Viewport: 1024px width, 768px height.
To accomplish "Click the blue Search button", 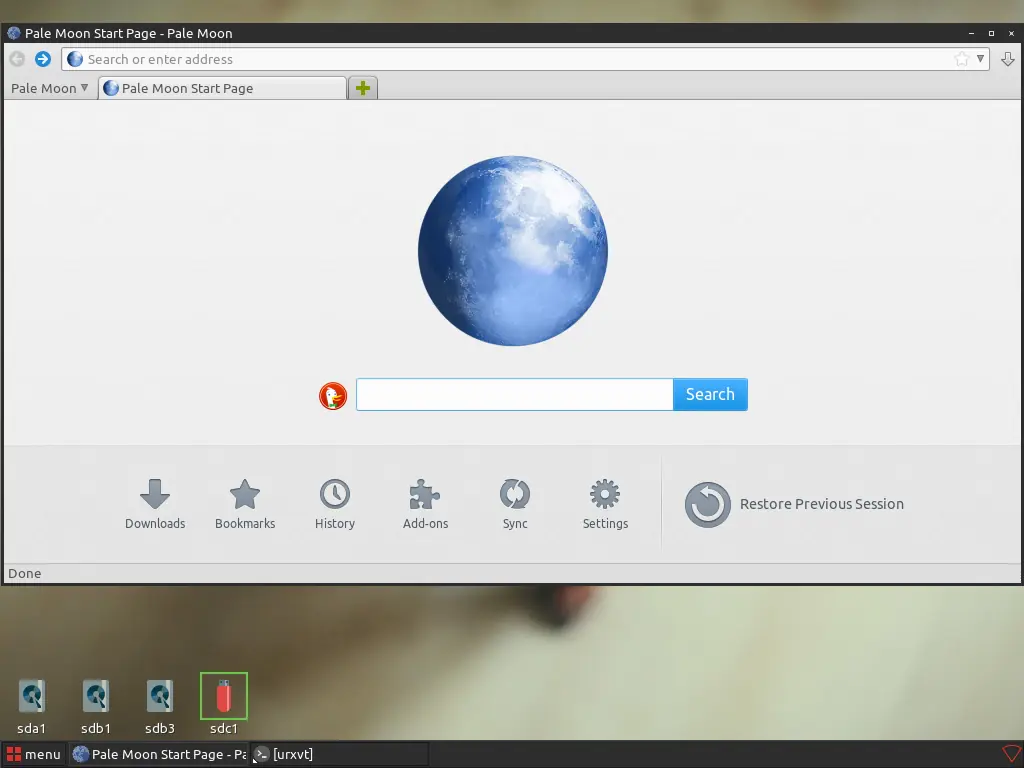I will pos(710,394).
